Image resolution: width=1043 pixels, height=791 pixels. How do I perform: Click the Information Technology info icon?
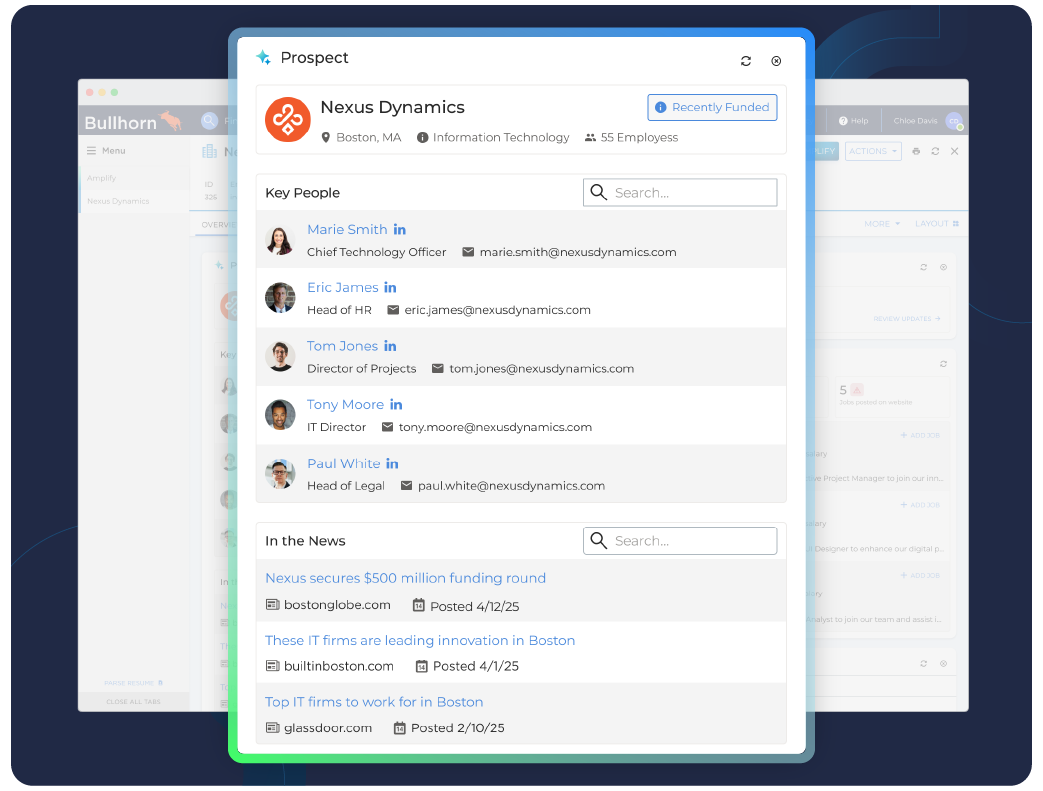pyautogui.click(x=422, y=138)
